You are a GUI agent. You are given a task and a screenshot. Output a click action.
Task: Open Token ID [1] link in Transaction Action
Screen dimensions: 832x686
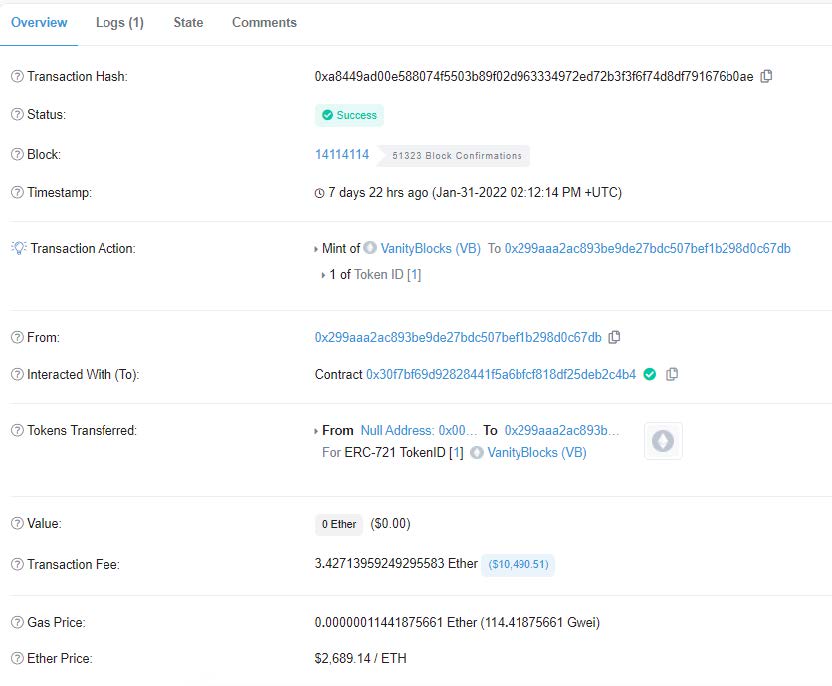click(387, 274)
